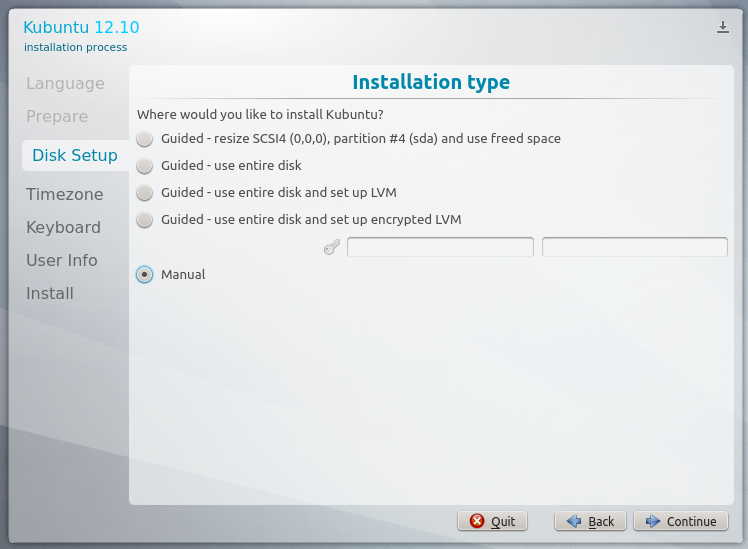Click the key icon beside the passphrase fields
The image size is (748, 549).
tap(332, 247)
